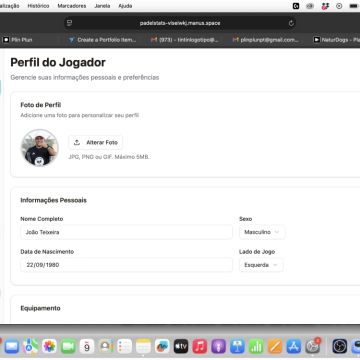Viewport: 360px width, 360px height.
Task: Launch Notes from the Dock
Action: (x=144, y=347)
